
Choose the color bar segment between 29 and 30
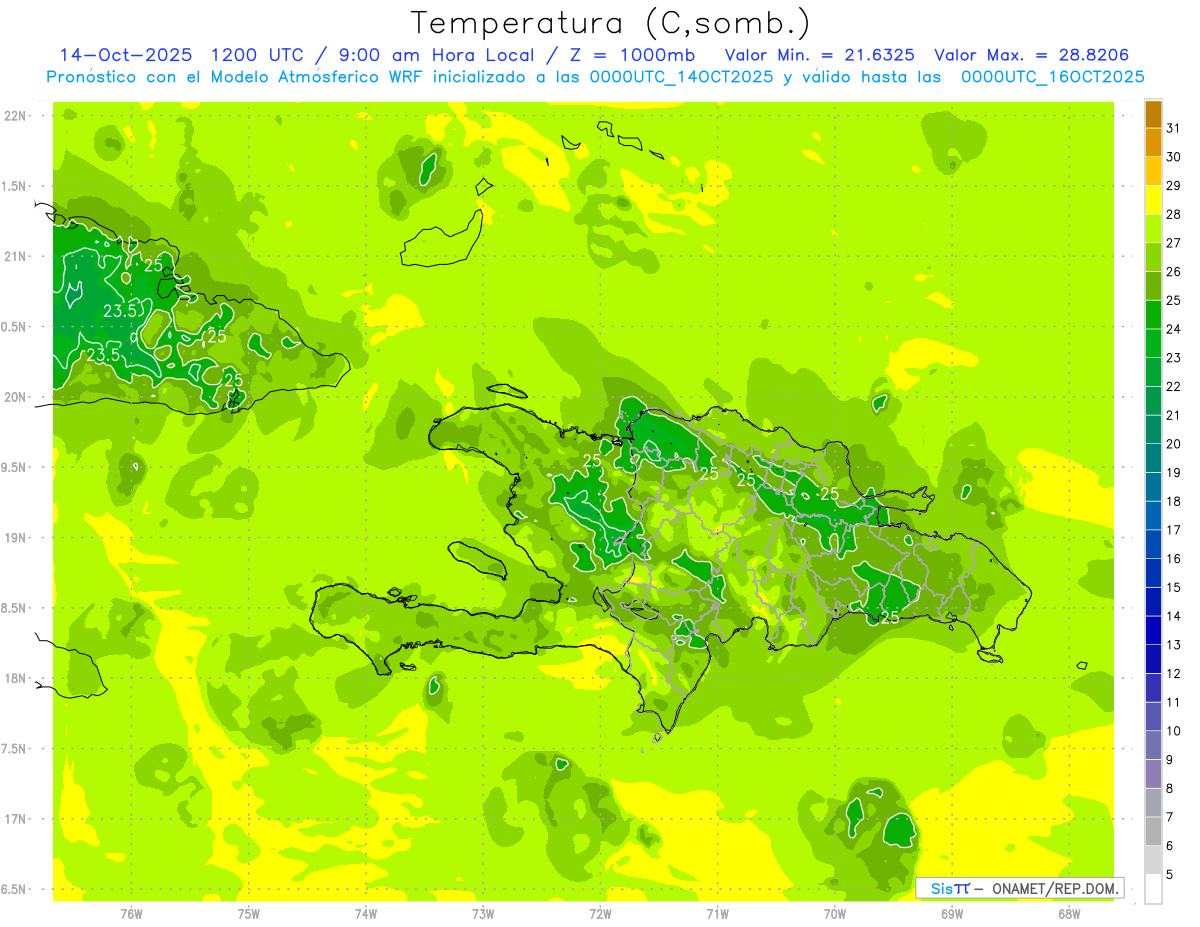pyautogui.click(x=1153, y=172)
